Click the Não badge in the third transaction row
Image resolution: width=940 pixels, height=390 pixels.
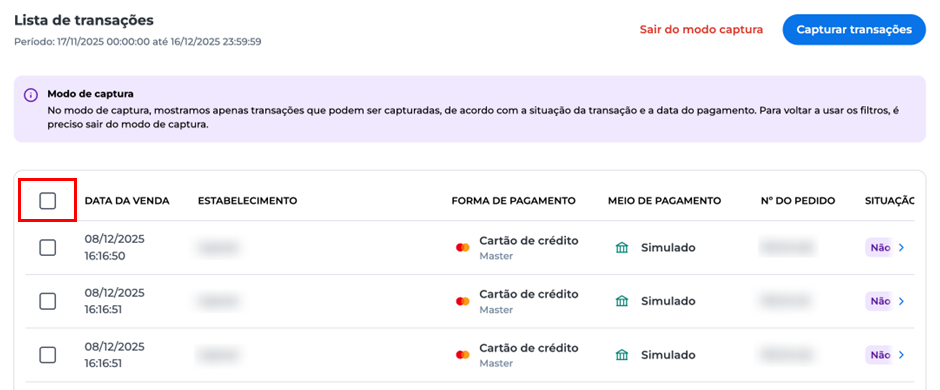coord(879,355)
